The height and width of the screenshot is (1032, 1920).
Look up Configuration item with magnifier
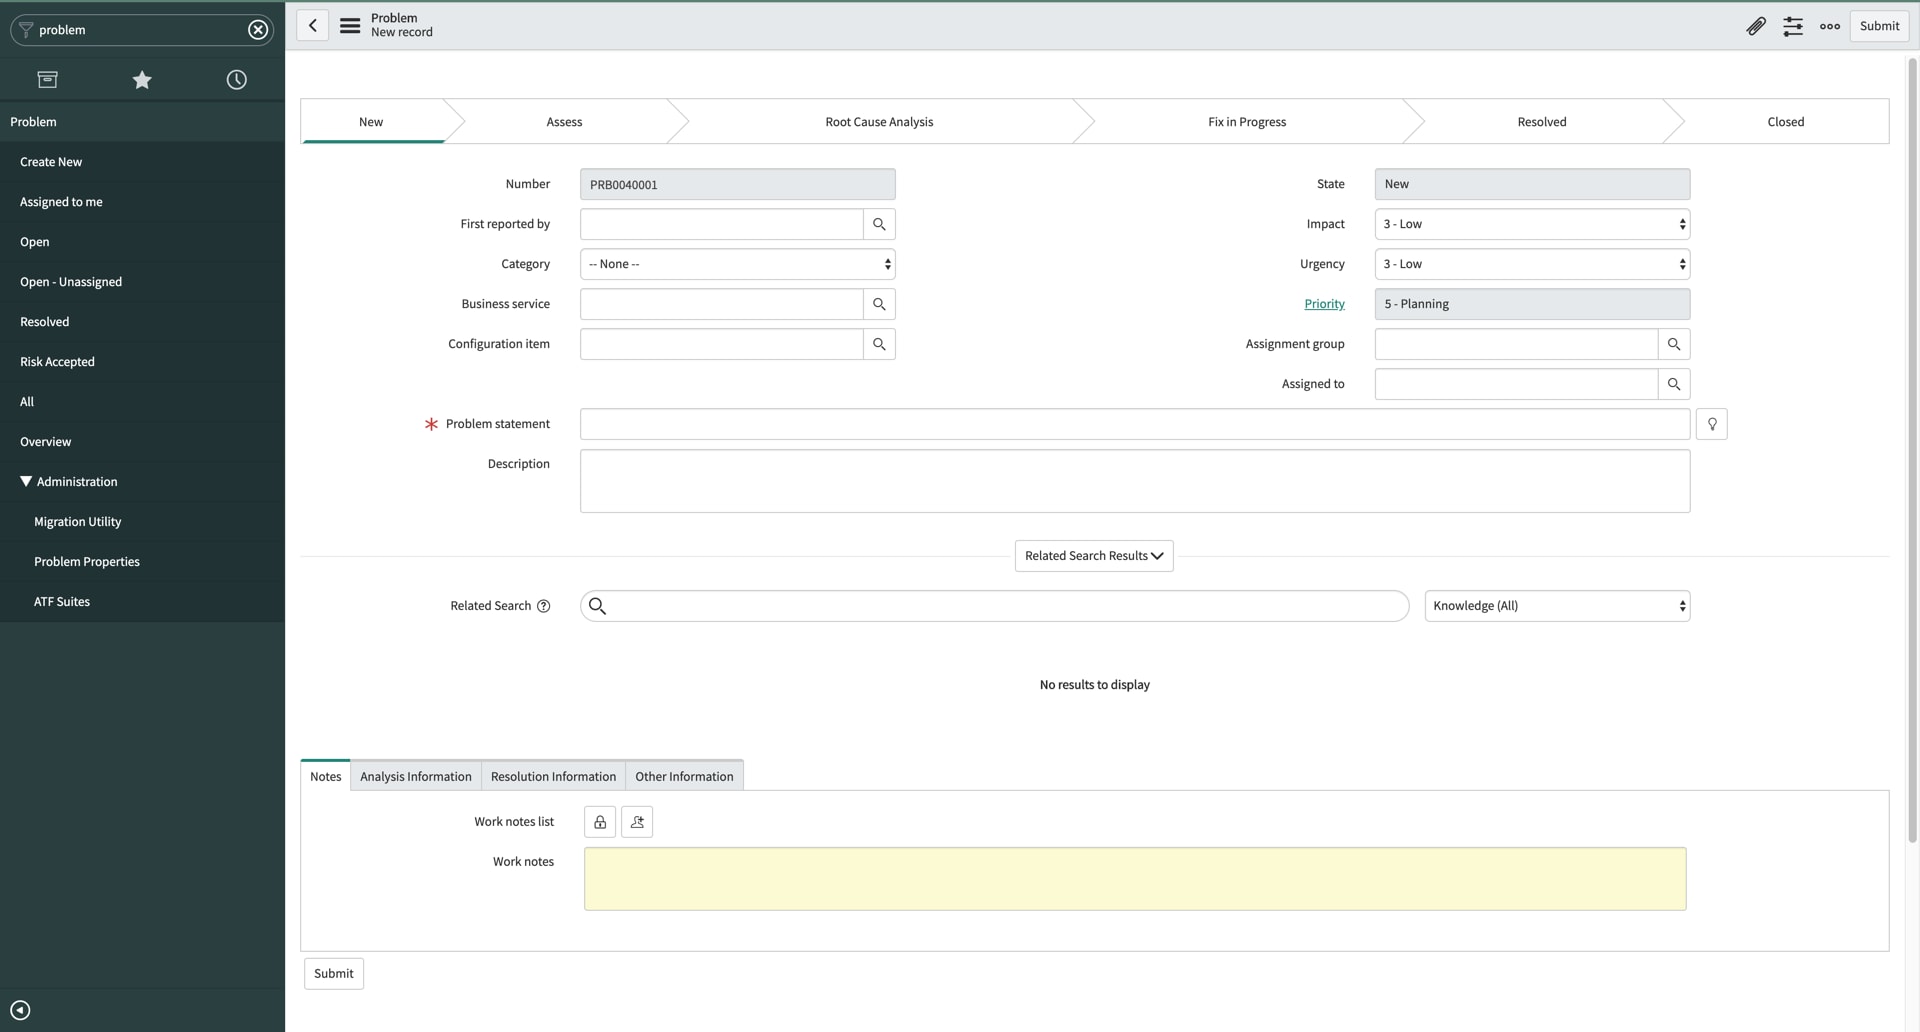tap(879, 344)
